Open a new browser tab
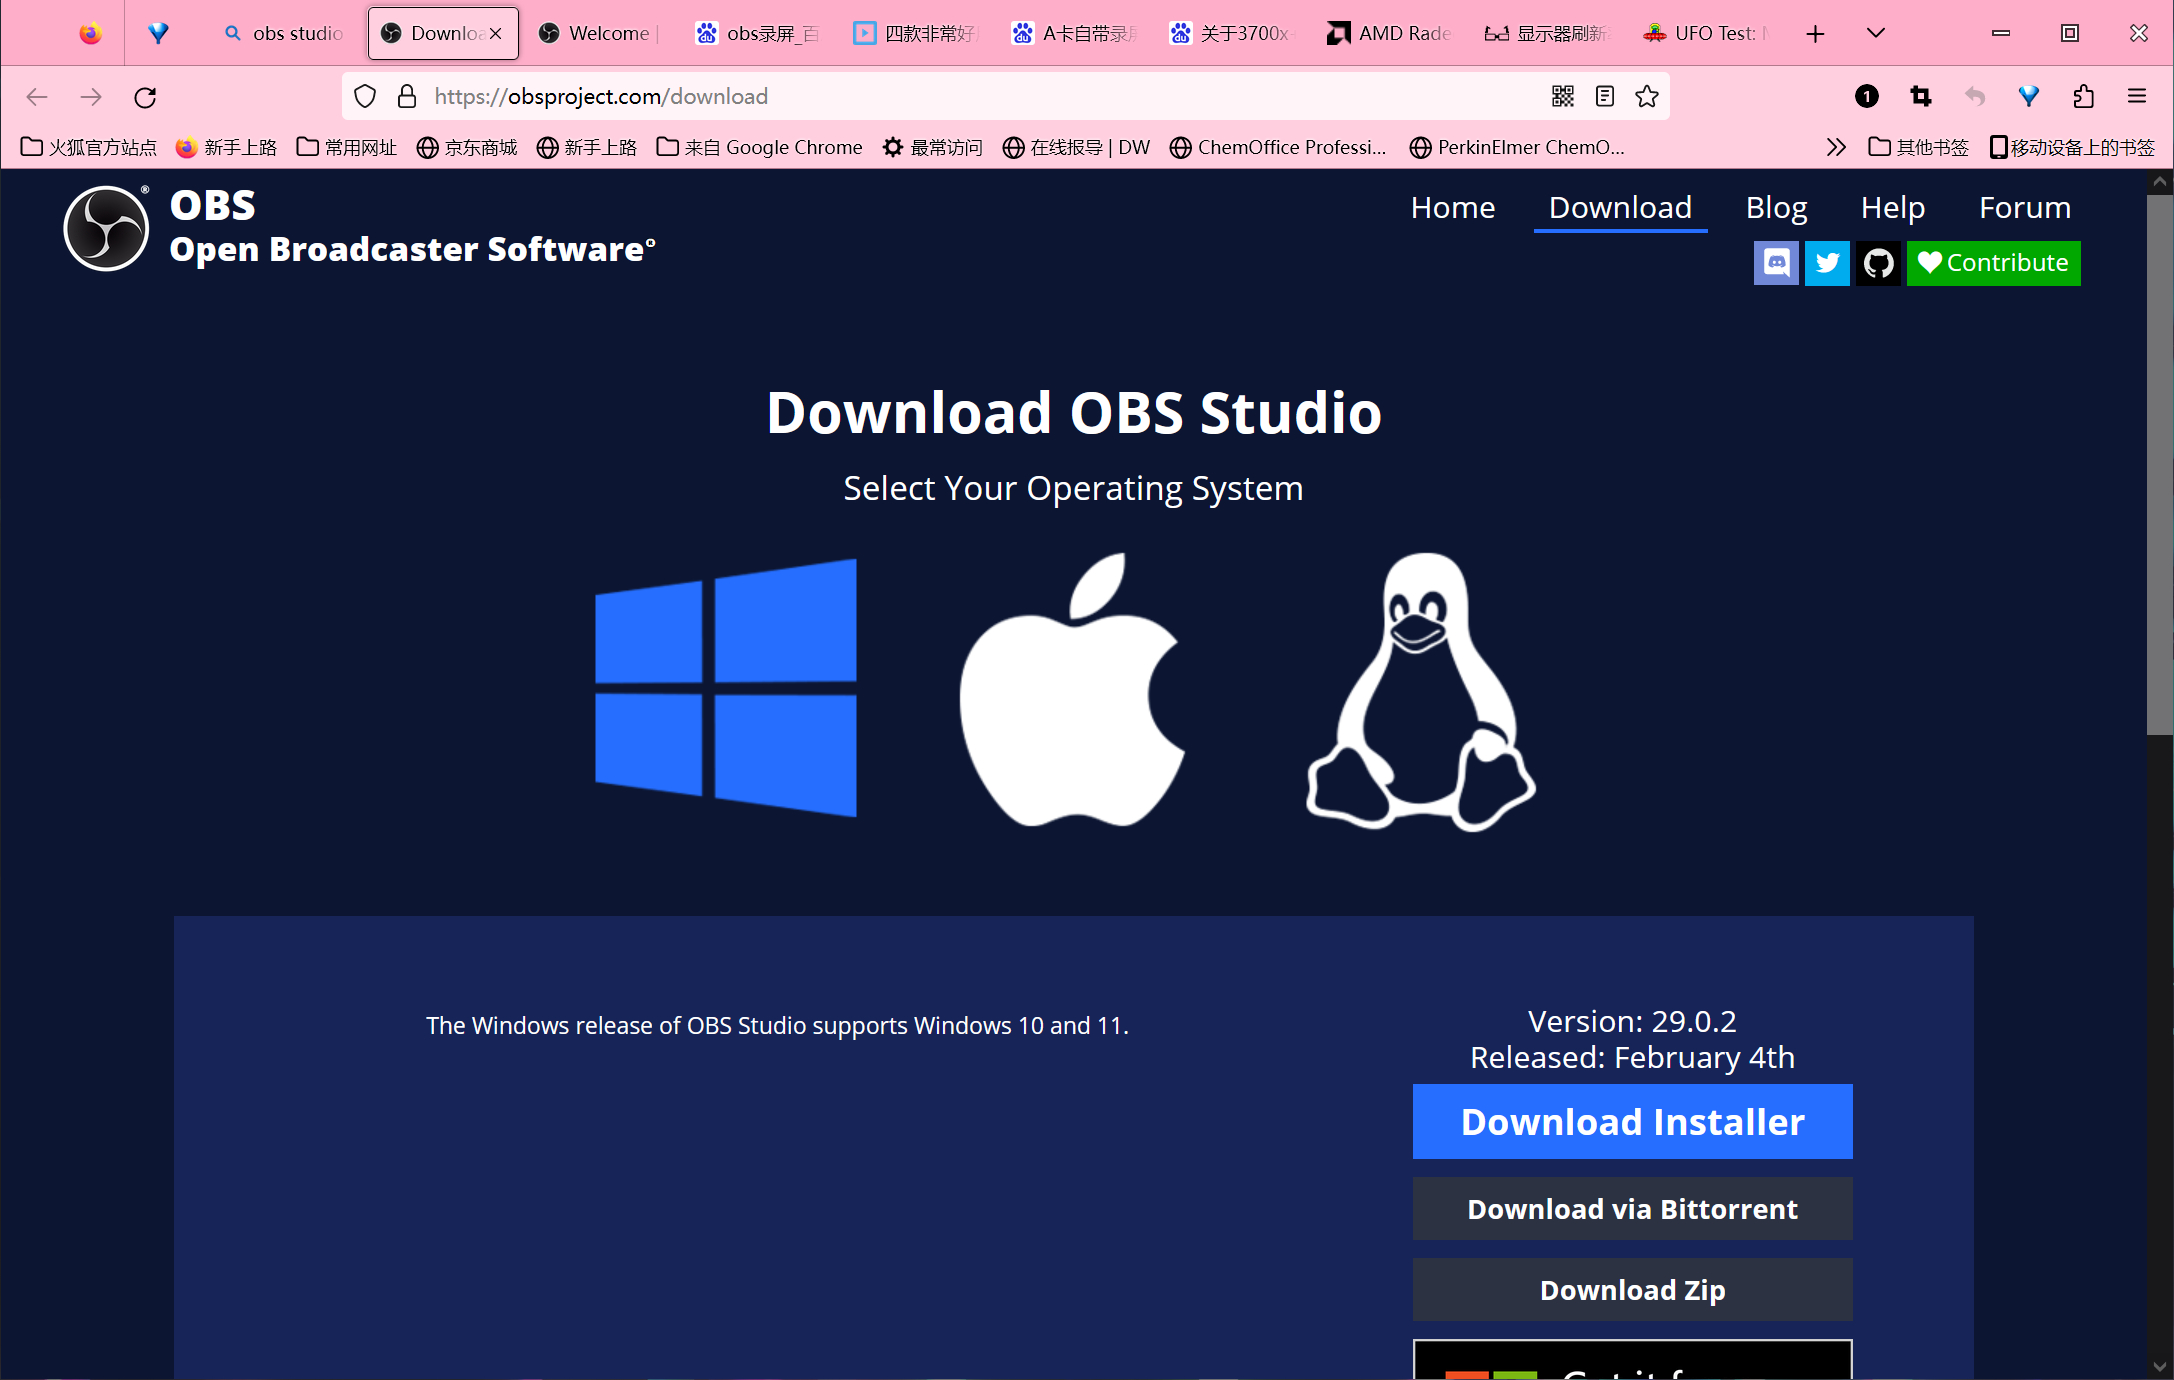This screenshot has width=2174, height=1380. tap(1815, 34)
